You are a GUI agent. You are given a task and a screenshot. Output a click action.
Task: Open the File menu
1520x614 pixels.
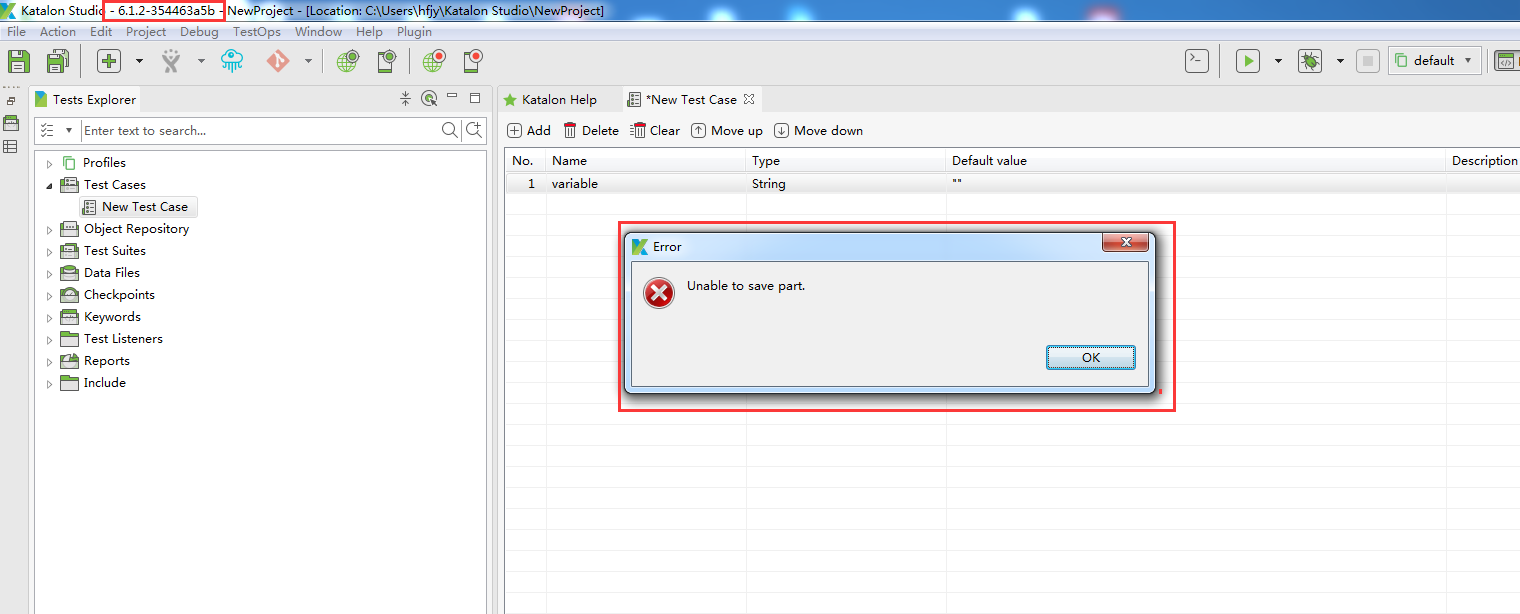pos(17,31)
